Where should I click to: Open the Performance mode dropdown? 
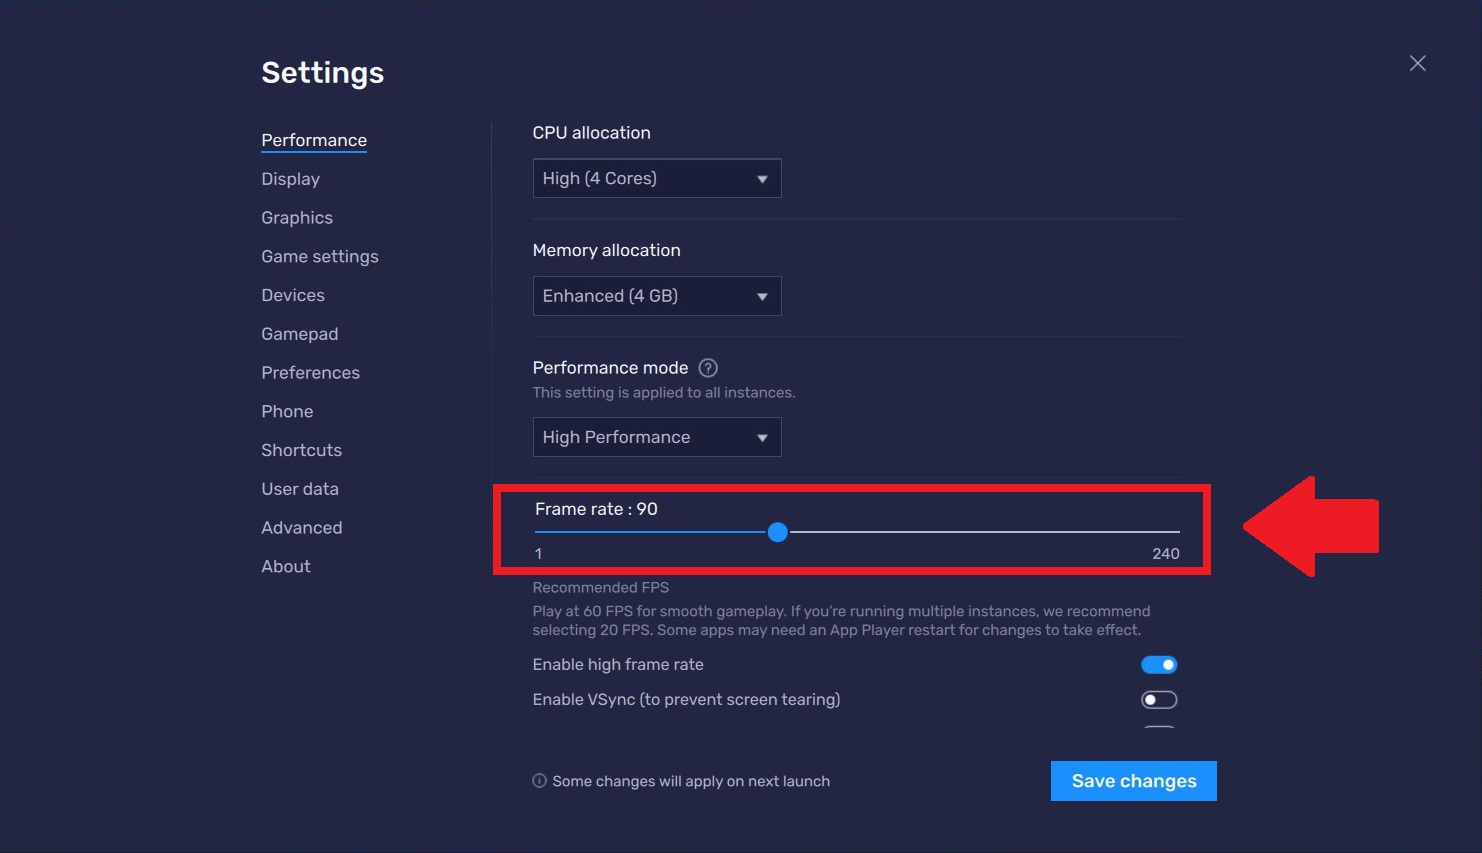[656, 437]
